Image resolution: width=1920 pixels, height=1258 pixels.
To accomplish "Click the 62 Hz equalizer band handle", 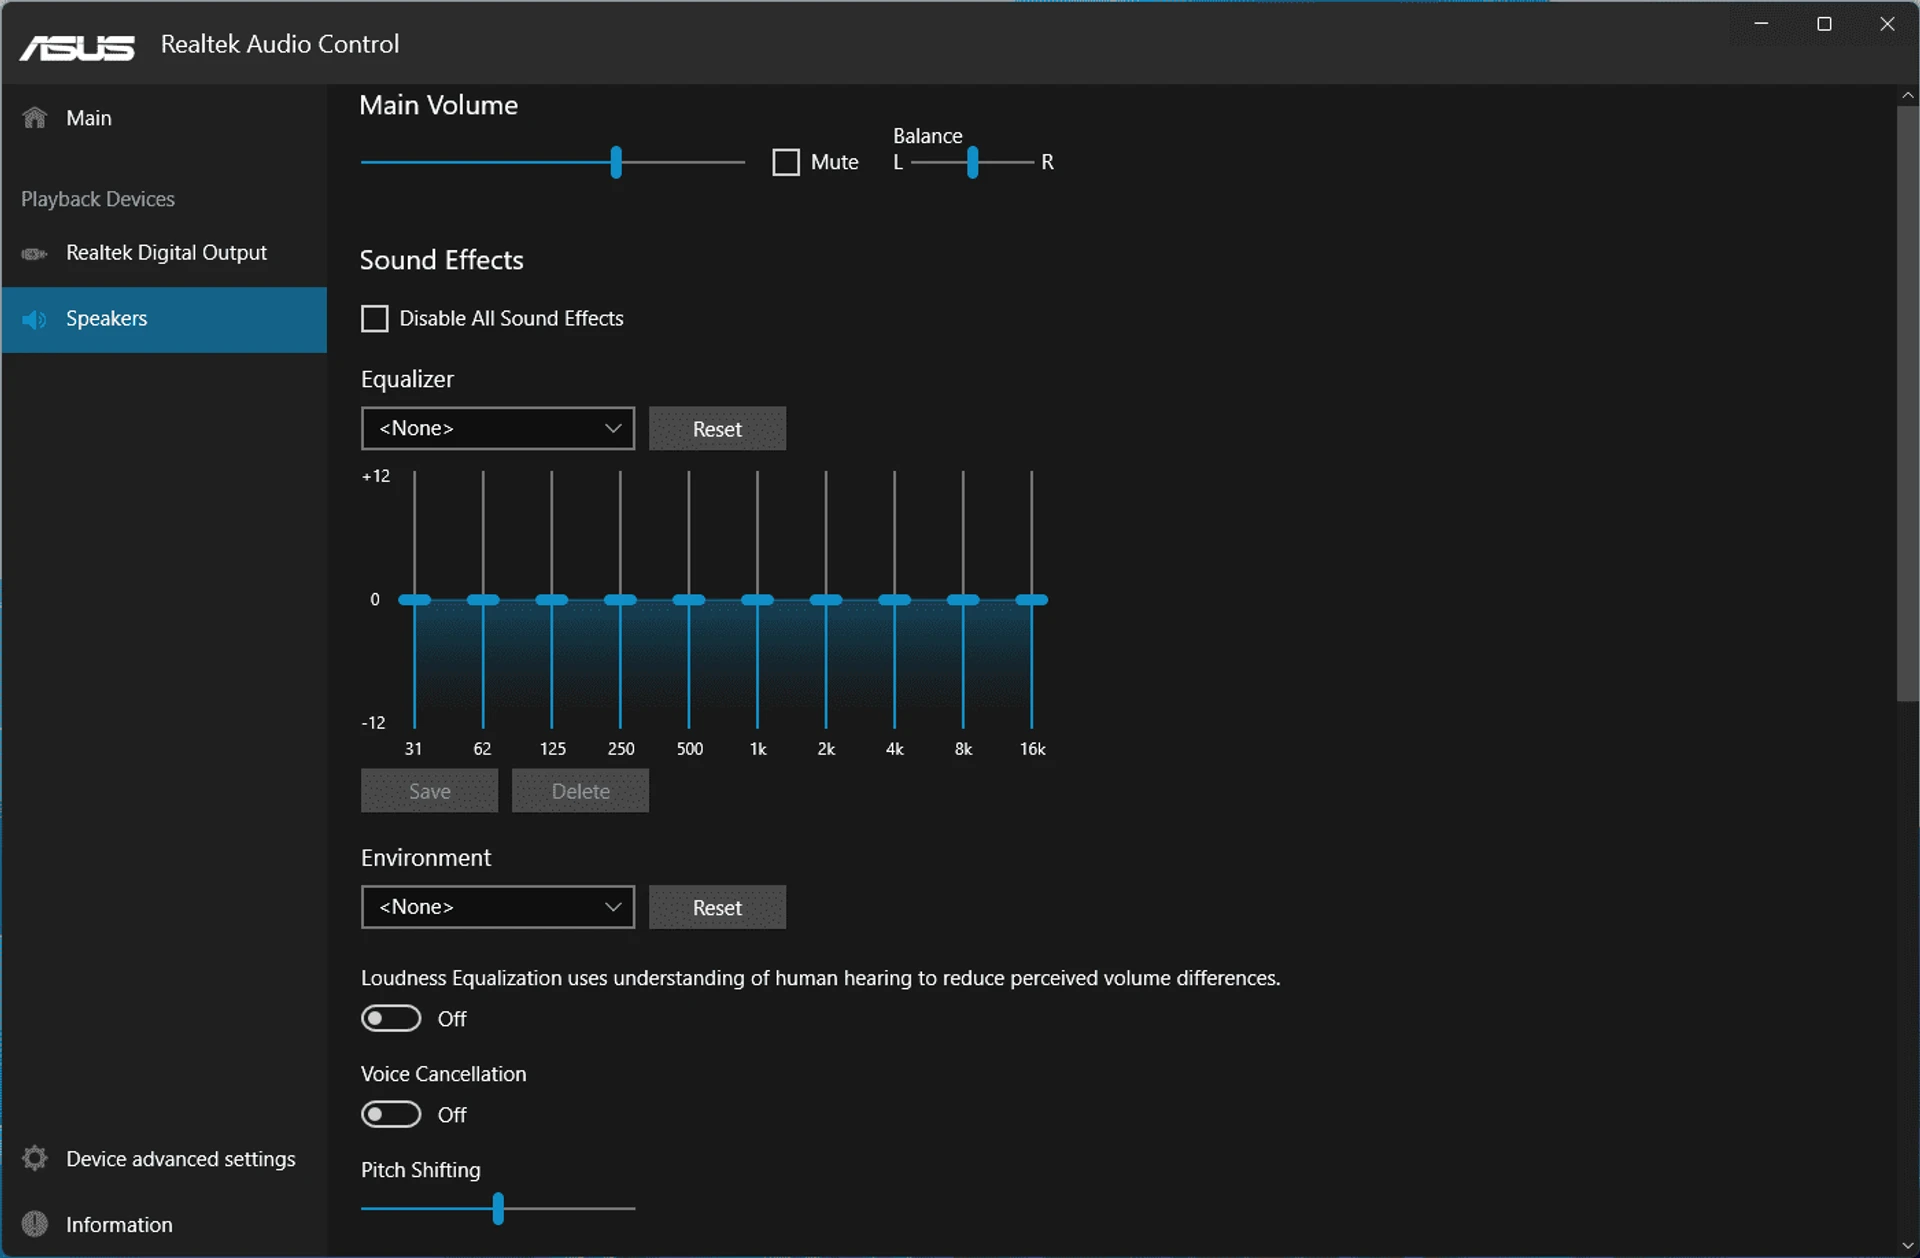I will (483, 600).
